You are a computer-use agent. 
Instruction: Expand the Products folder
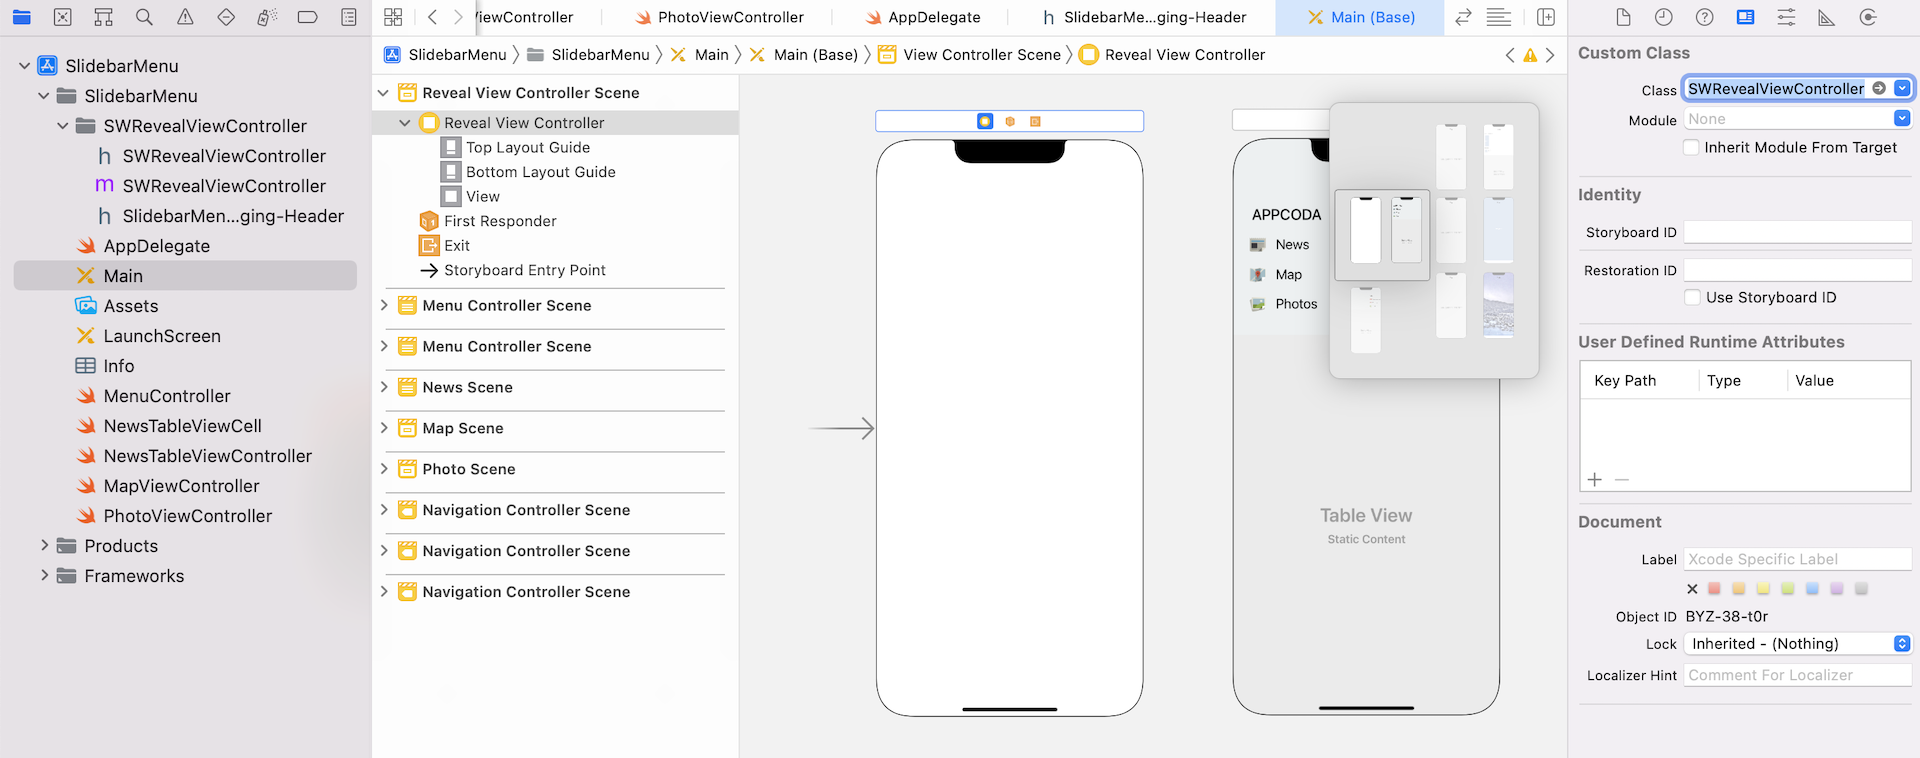click(x=44, y=546)
